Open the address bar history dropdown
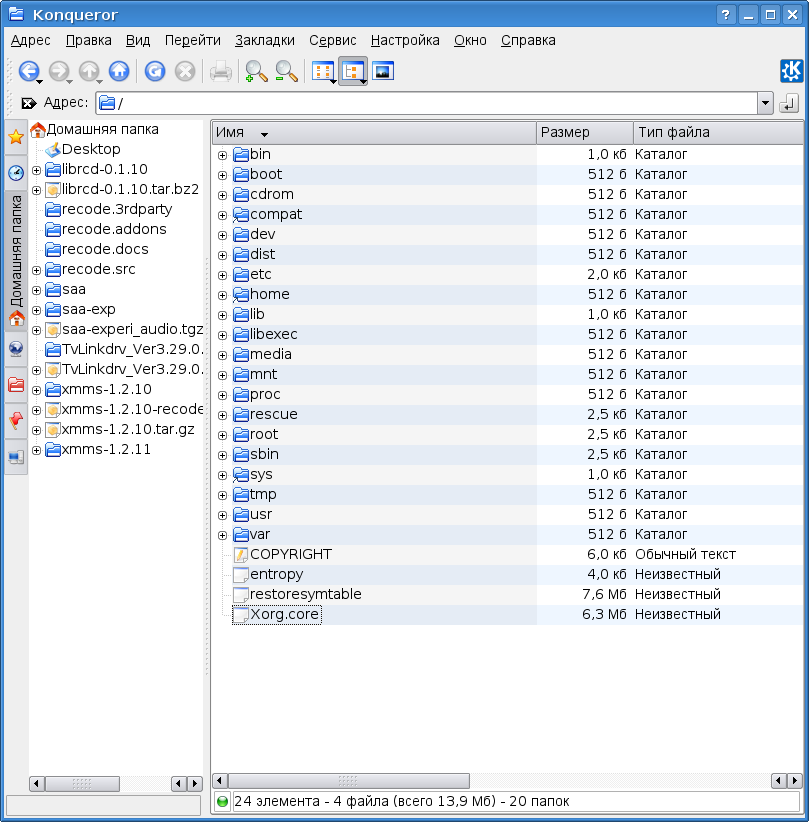Screen dimensions: 809x822 [x=765, y=103]
